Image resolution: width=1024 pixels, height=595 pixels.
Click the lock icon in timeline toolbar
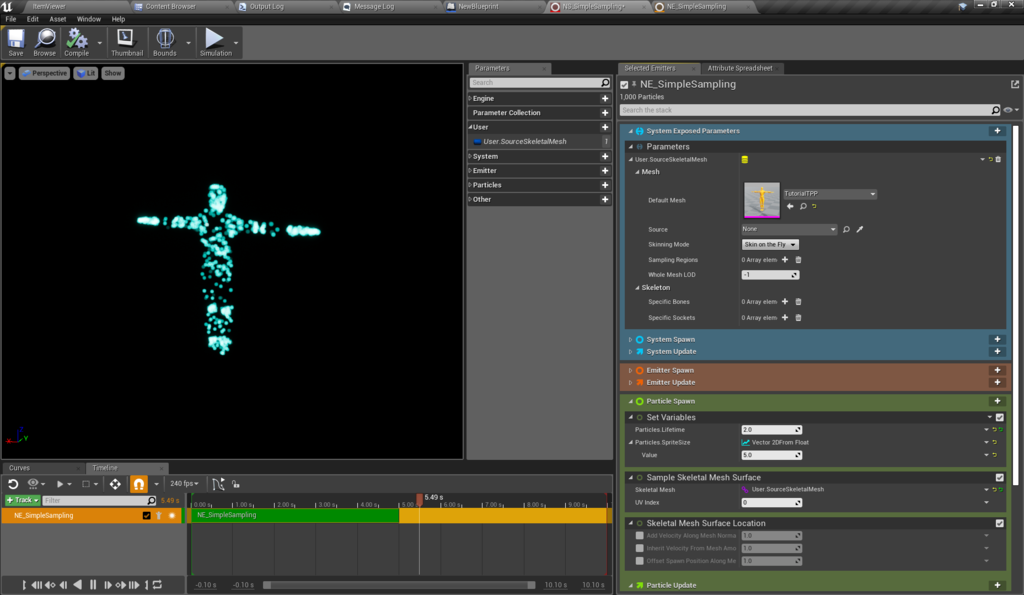point(236,484)
